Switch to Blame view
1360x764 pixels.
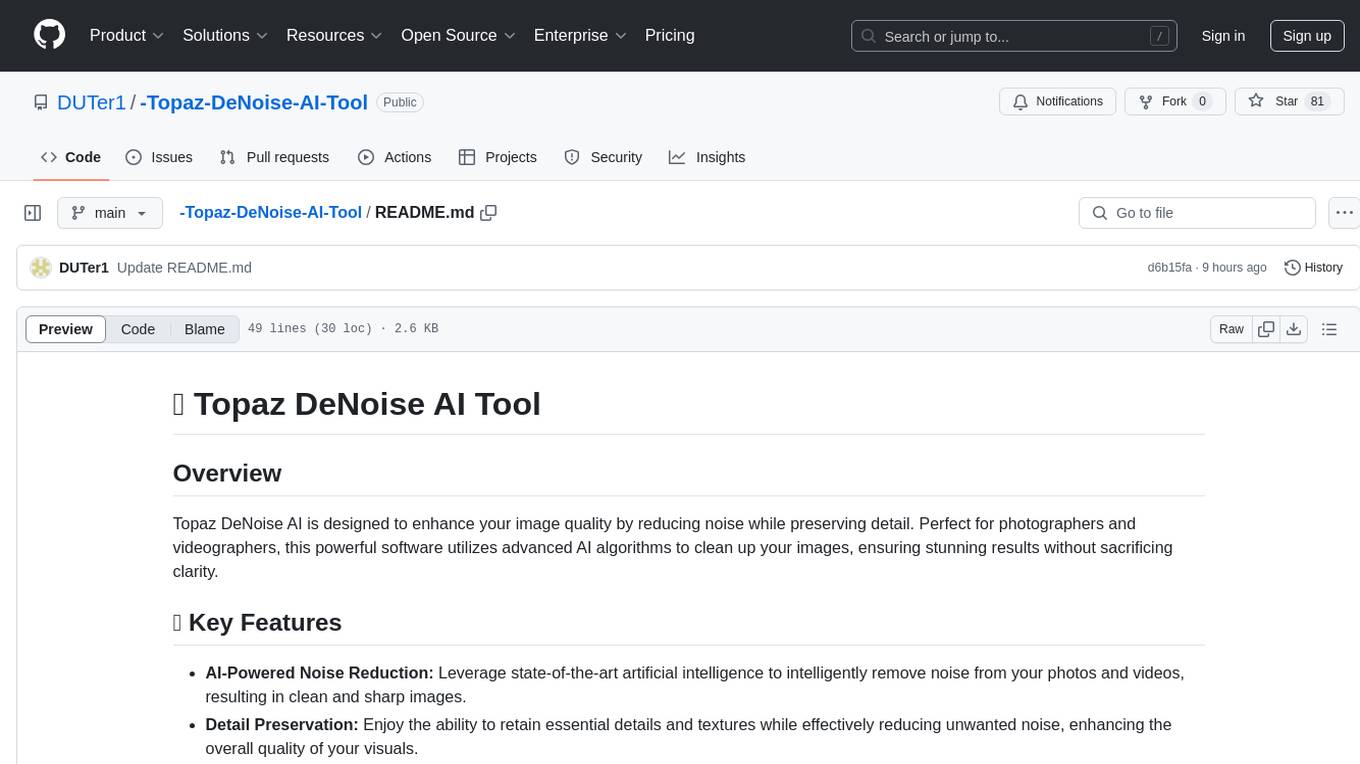[x=205, y=329]
